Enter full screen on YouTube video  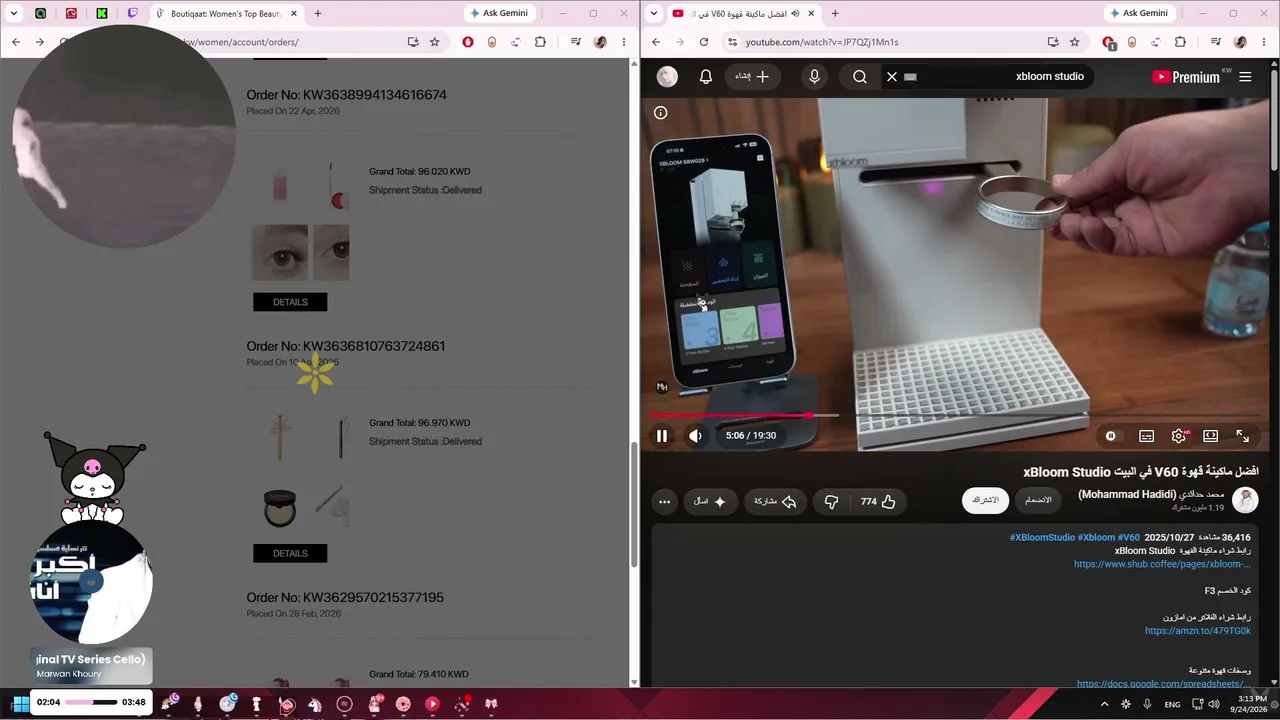[x=1242, y=436]
